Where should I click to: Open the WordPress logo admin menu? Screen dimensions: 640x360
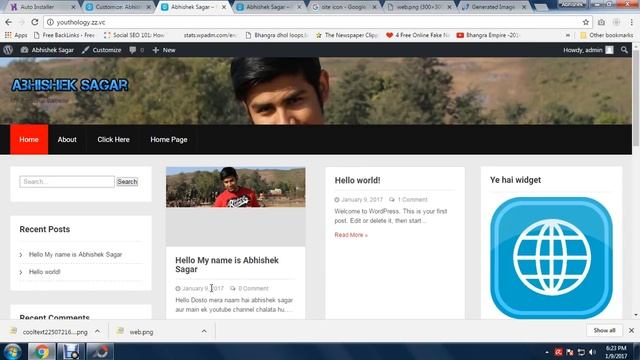(x=8, y=50)
